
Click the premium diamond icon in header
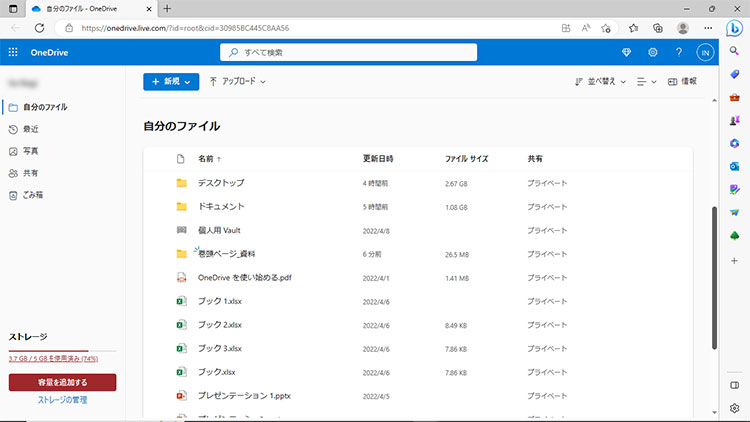(627, 52)
